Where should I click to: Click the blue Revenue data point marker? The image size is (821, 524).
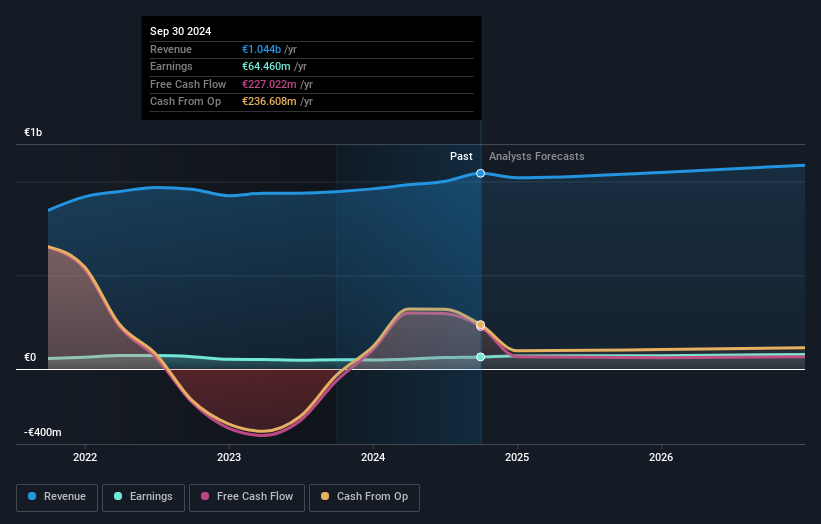480,173
